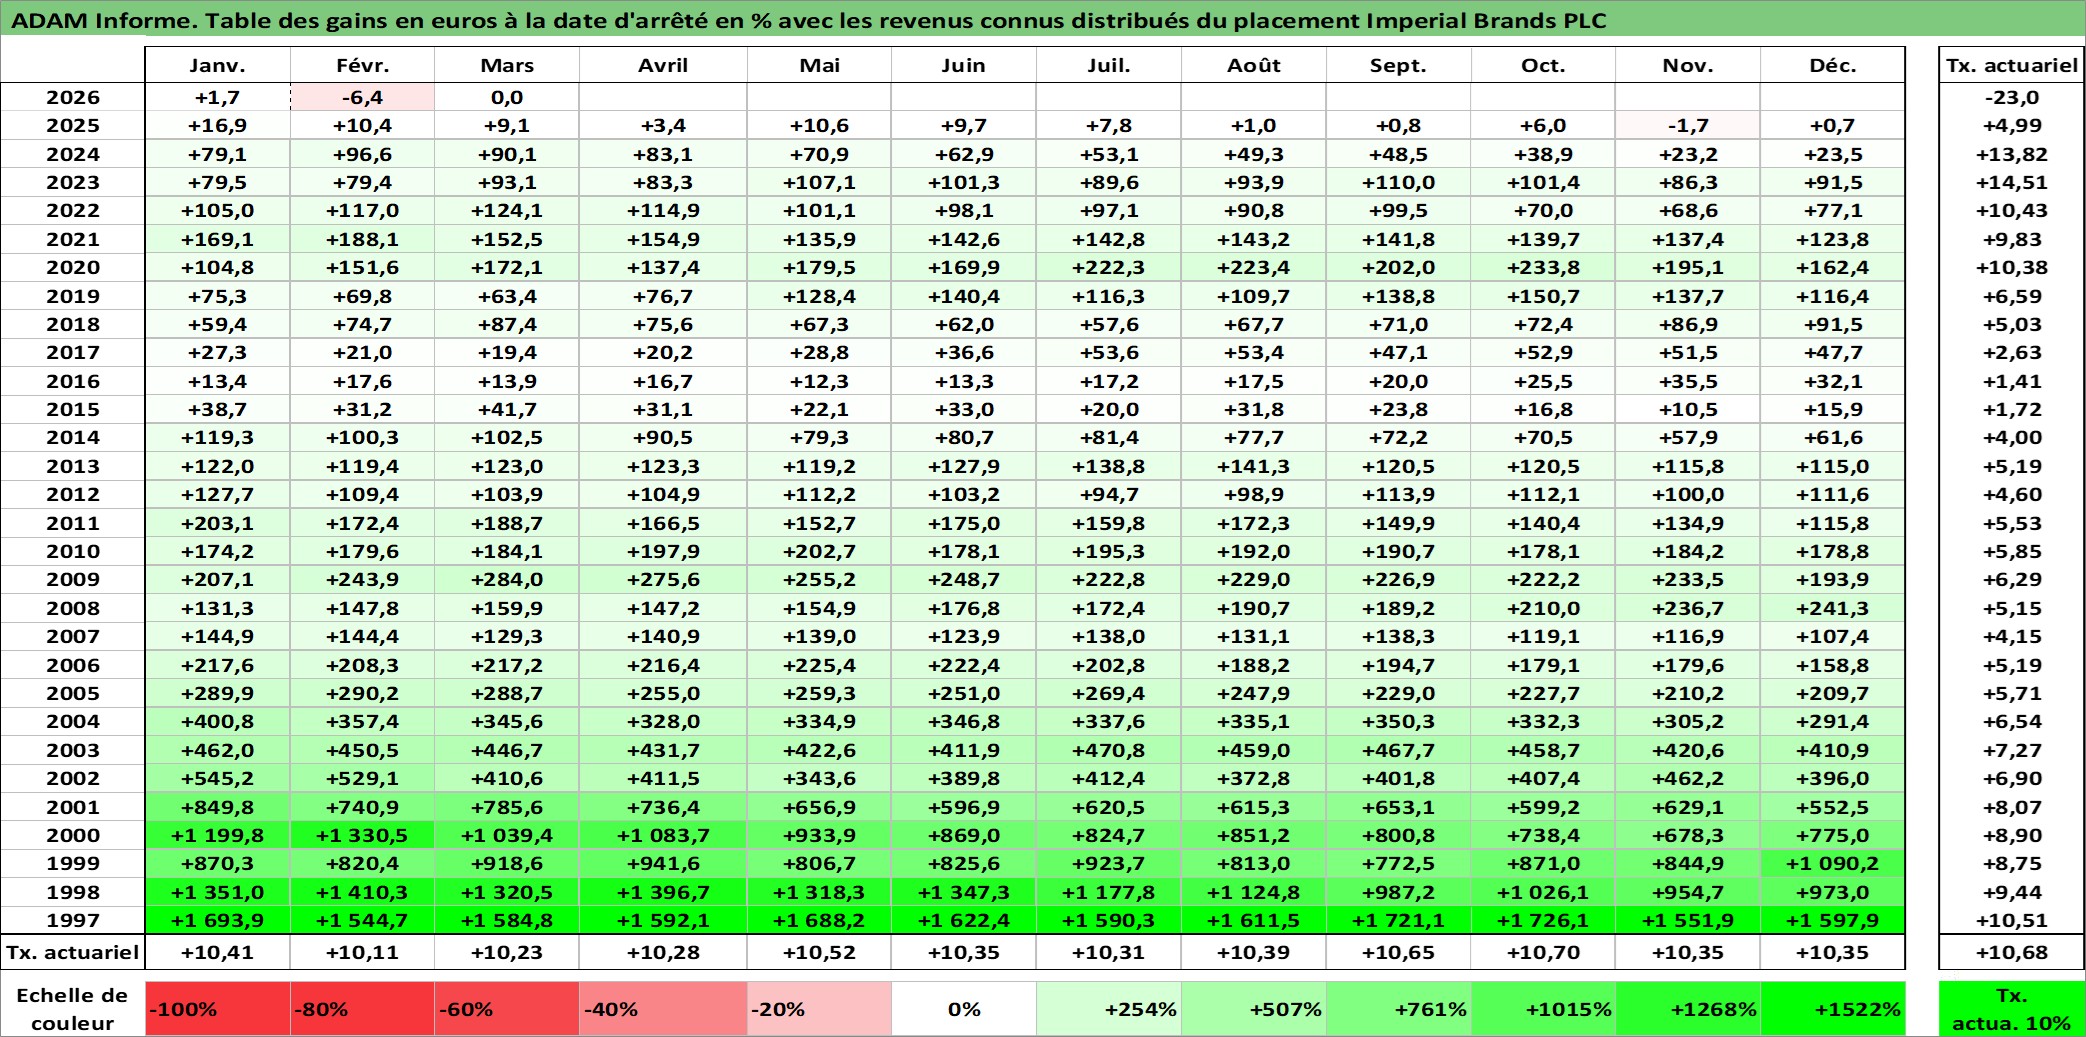Click the -23,0 actuarial rate for 2026

point(2012,97)
